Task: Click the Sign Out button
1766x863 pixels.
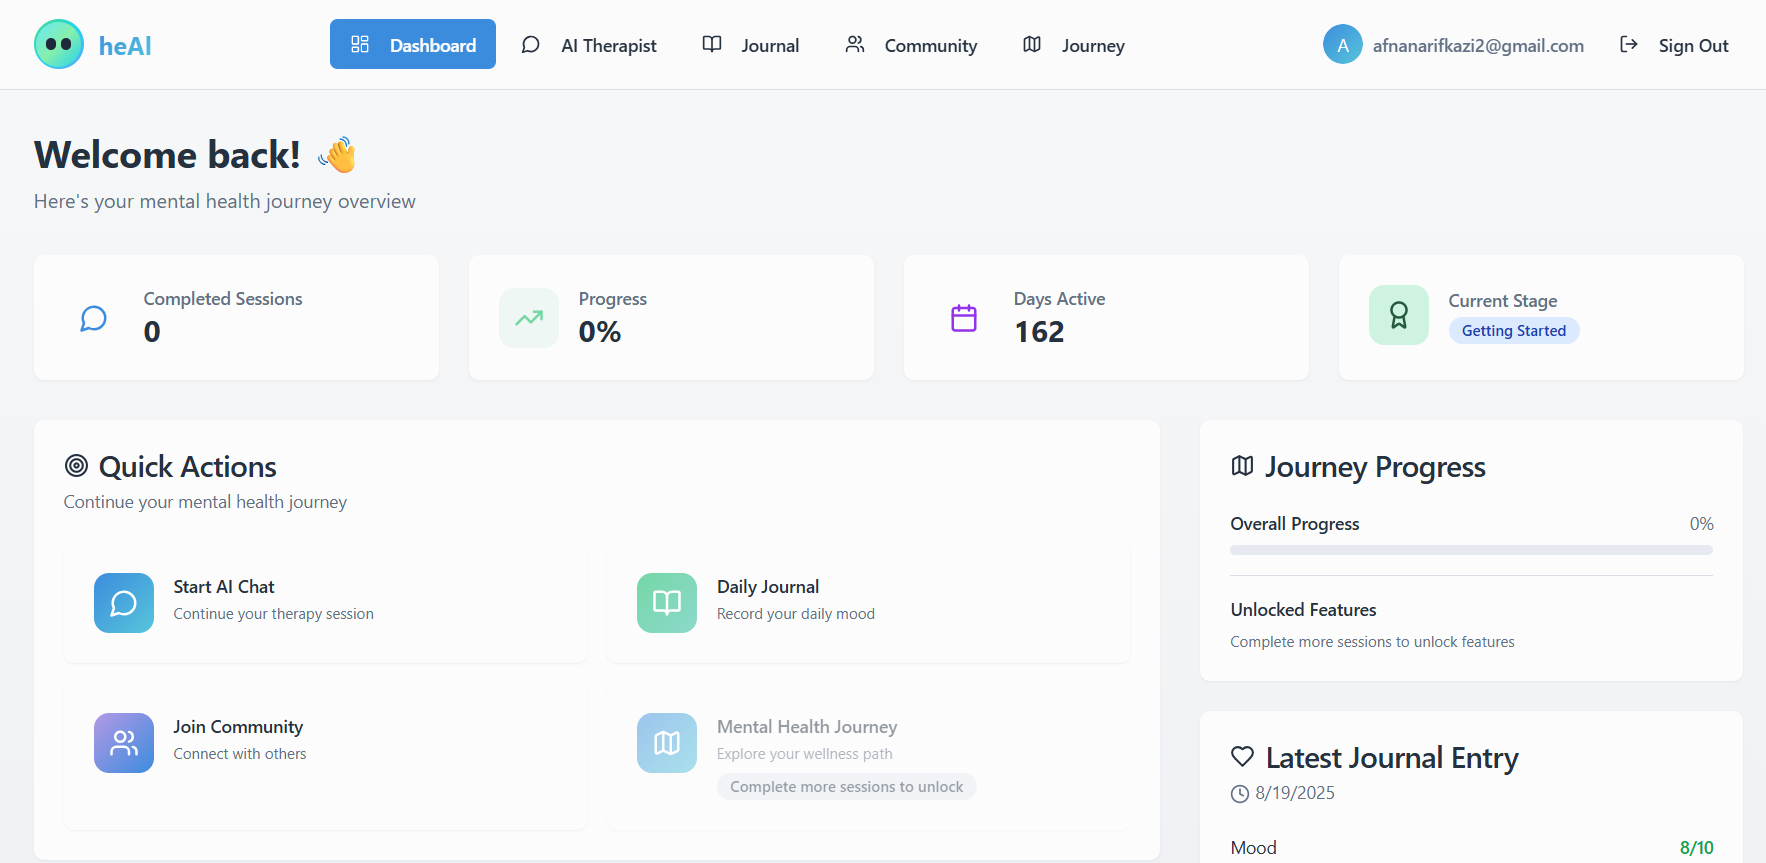Action: tap(1674, 44)
